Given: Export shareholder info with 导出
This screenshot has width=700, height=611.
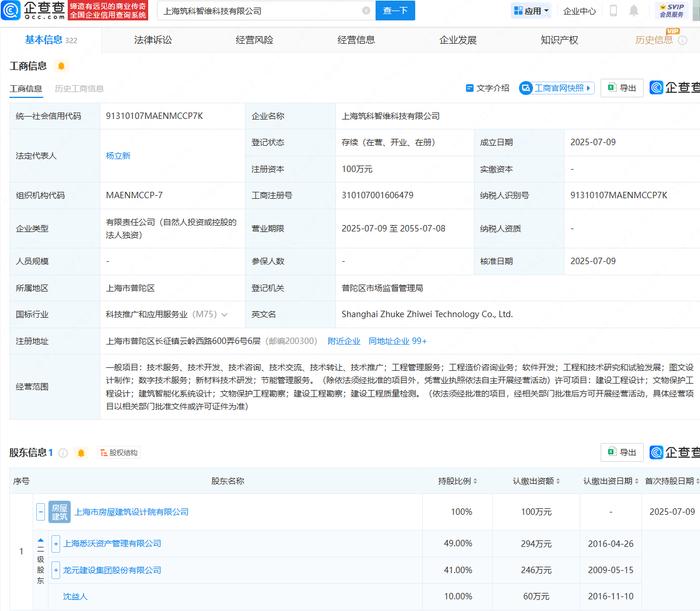Looking at the screenshot, I should tap(622, 452).
